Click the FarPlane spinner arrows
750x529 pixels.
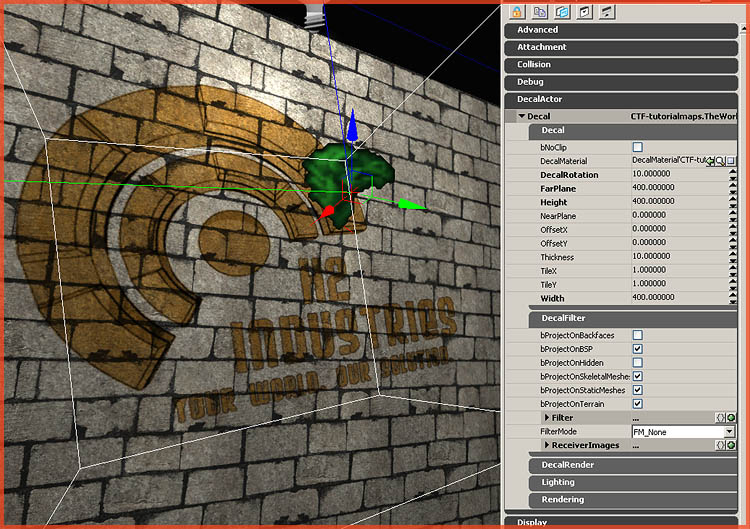(732, 188)
